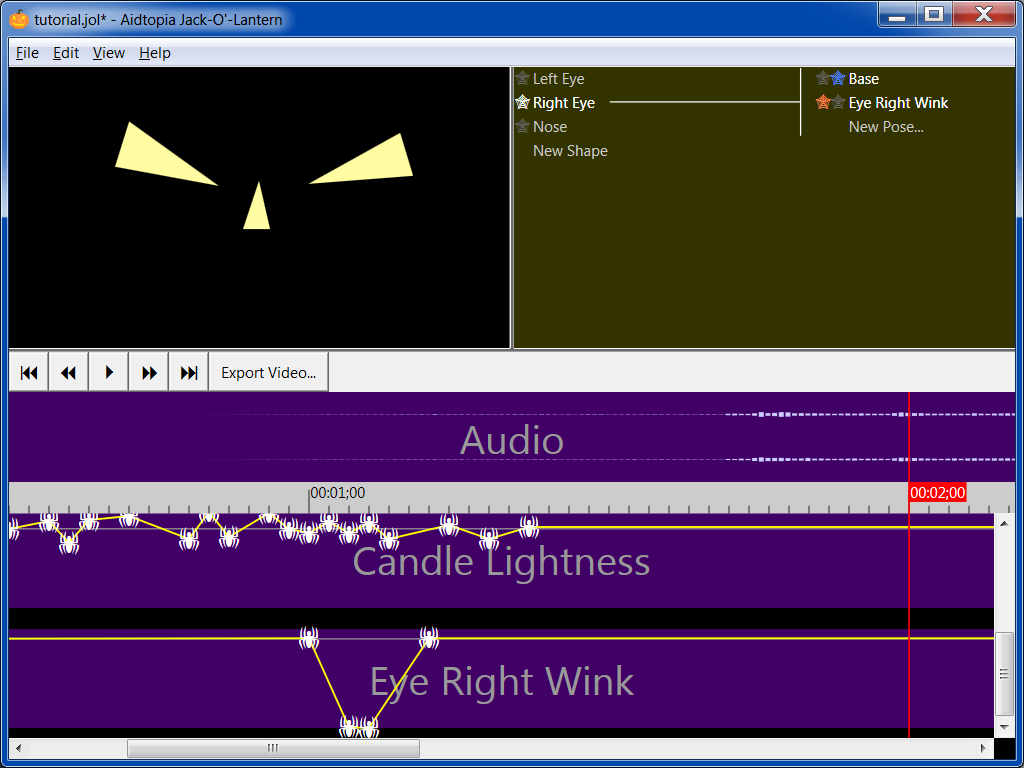Image resolution: width=1024 pixels, height=768 pixels.
Task: Click the pumpkin app icon in title bar
Action: click(20, 19)
